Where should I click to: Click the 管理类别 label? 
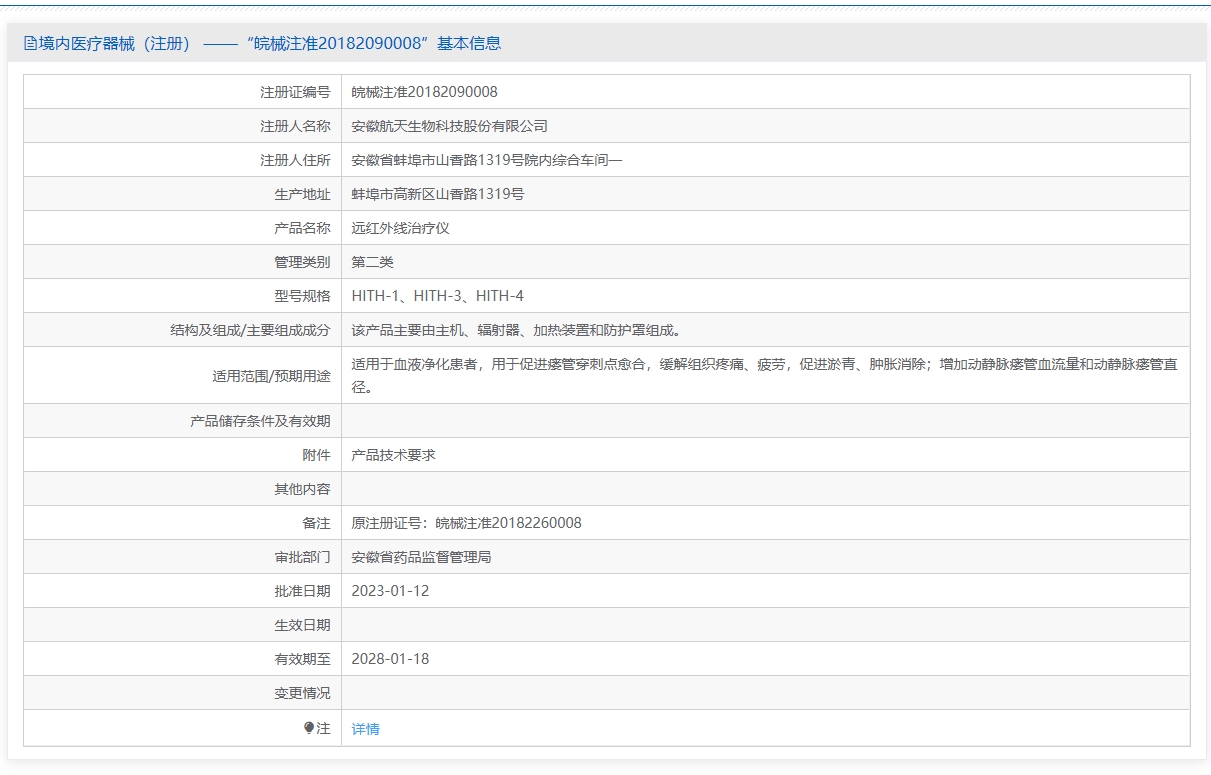point(302,262)
